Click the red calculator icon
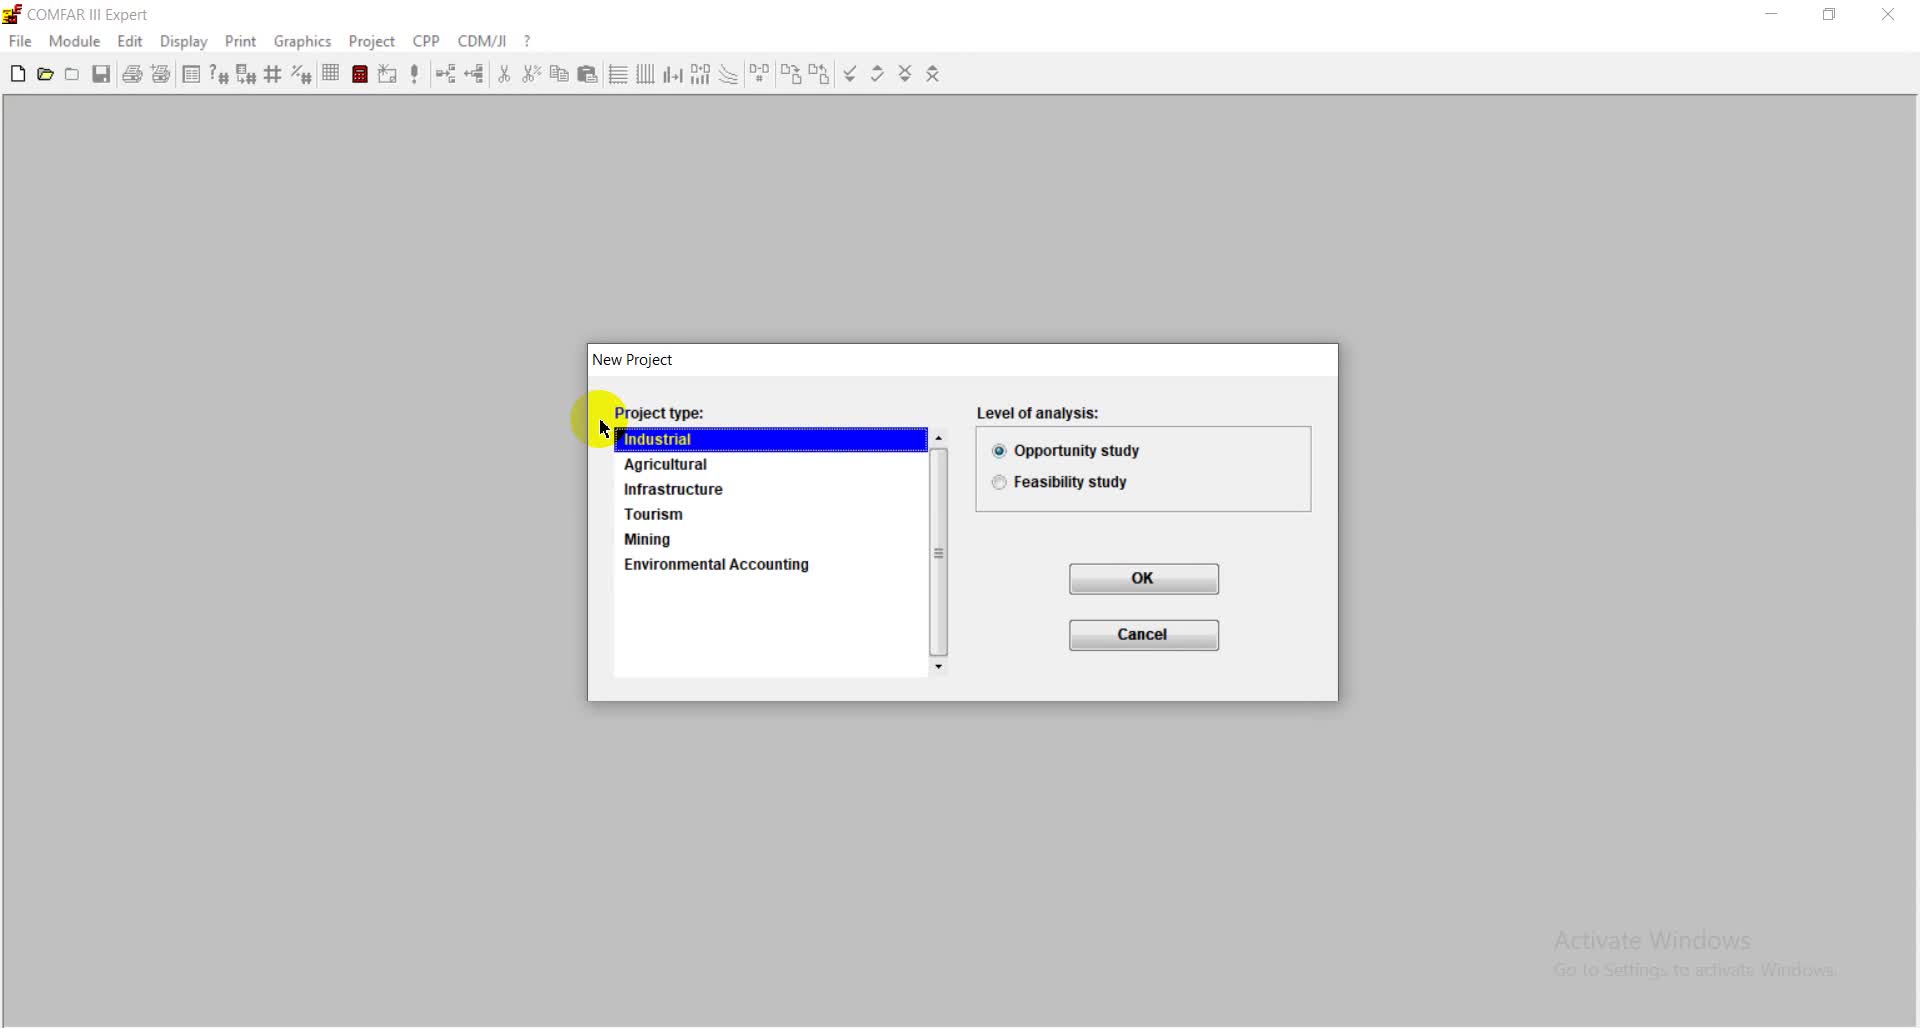Viewport: 1920px width, 1028px height. pos(360,74)
